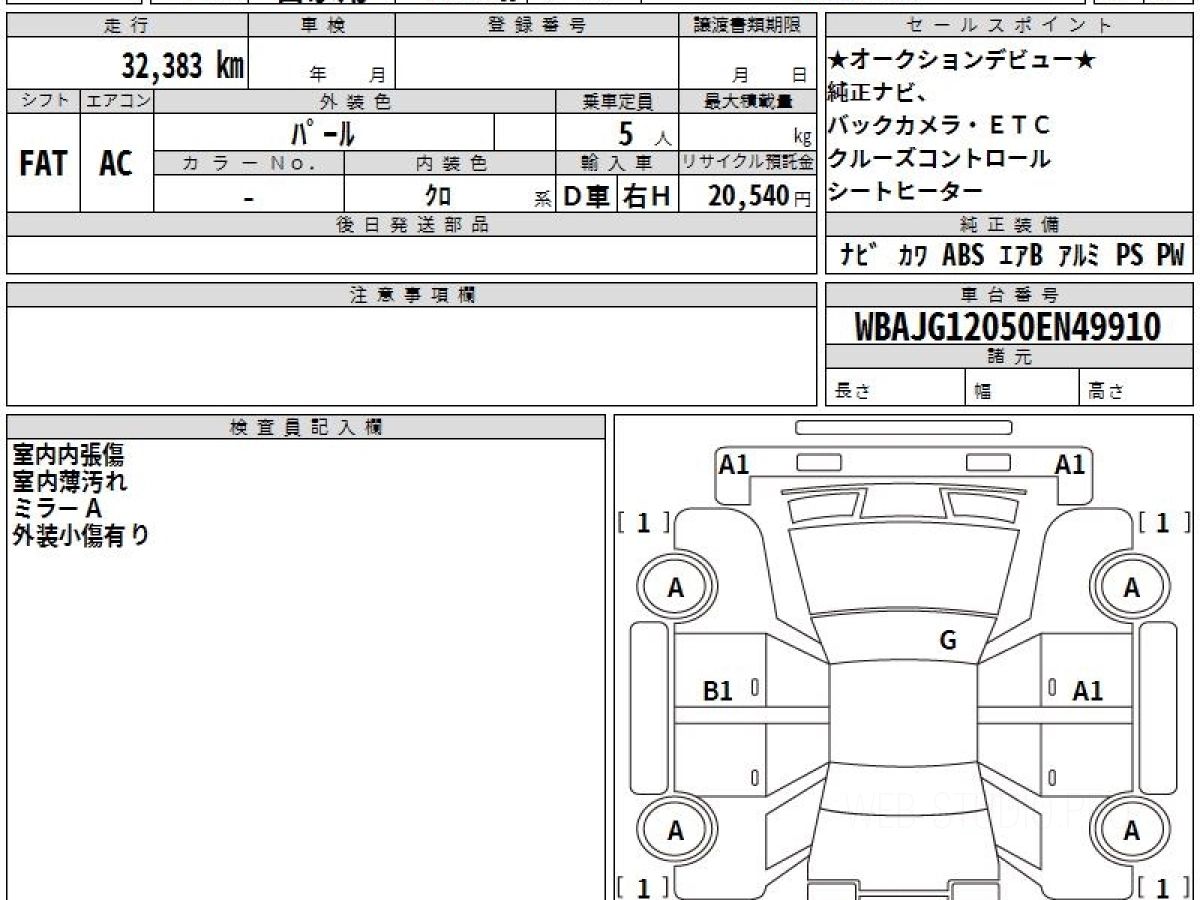Select the inspector note 室内薄汚れ
Image resolution: width=1200 pixels, height=900 pixels.
[70, 482]
